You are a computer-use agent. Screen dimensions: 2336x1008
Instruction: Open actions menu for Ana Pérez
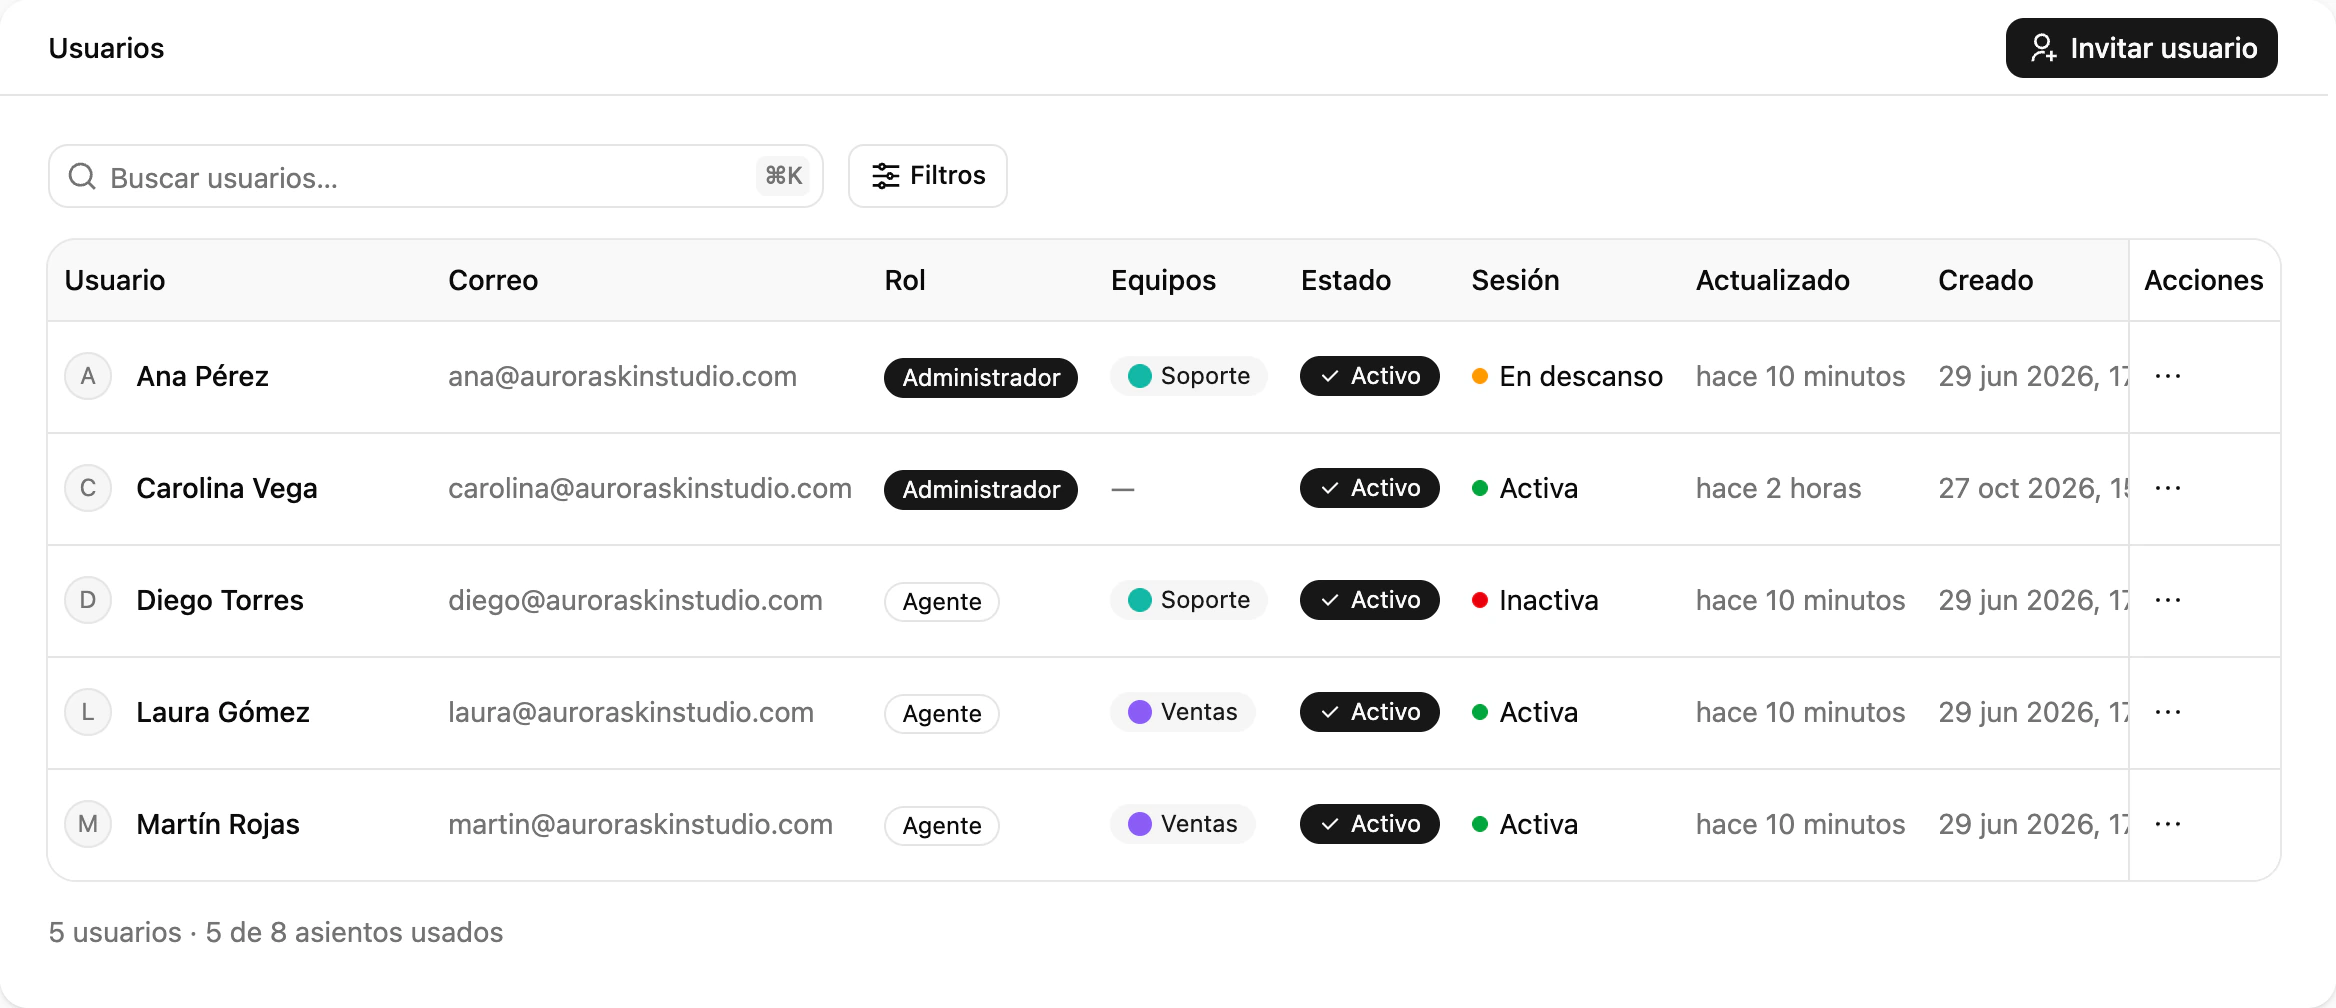[x=2168, y=376]
